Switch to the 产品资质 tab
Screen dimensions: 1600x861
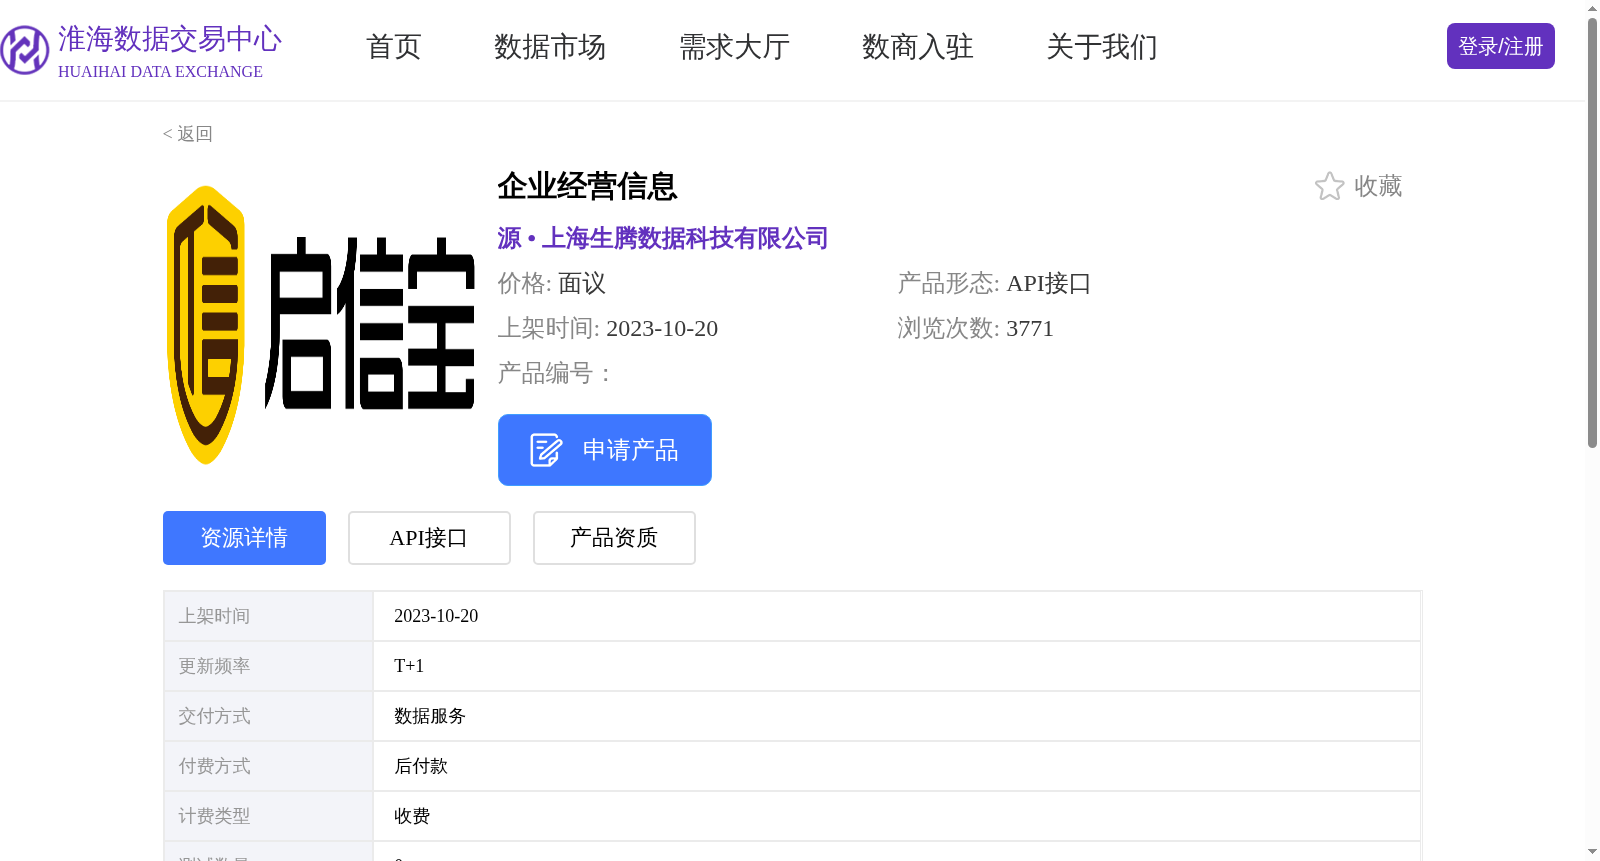pyautogui.click(x=614, y=538)
